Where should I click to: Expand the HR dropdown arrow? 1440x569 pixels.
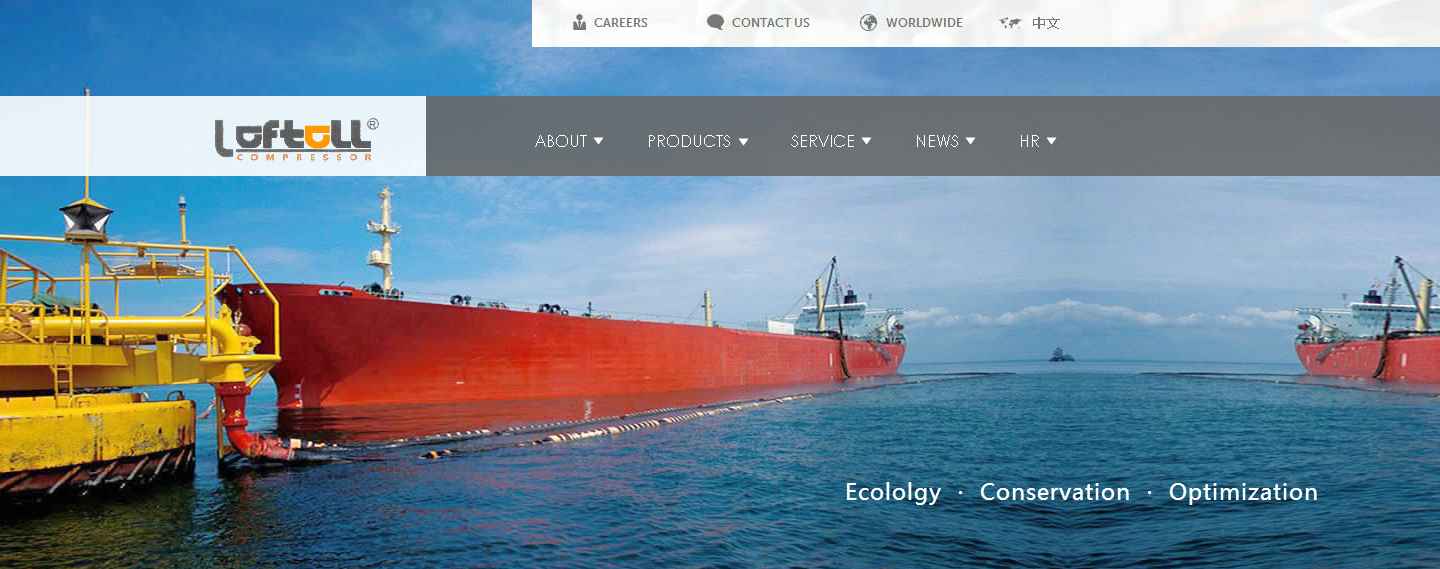click(x=1051, y=141)
